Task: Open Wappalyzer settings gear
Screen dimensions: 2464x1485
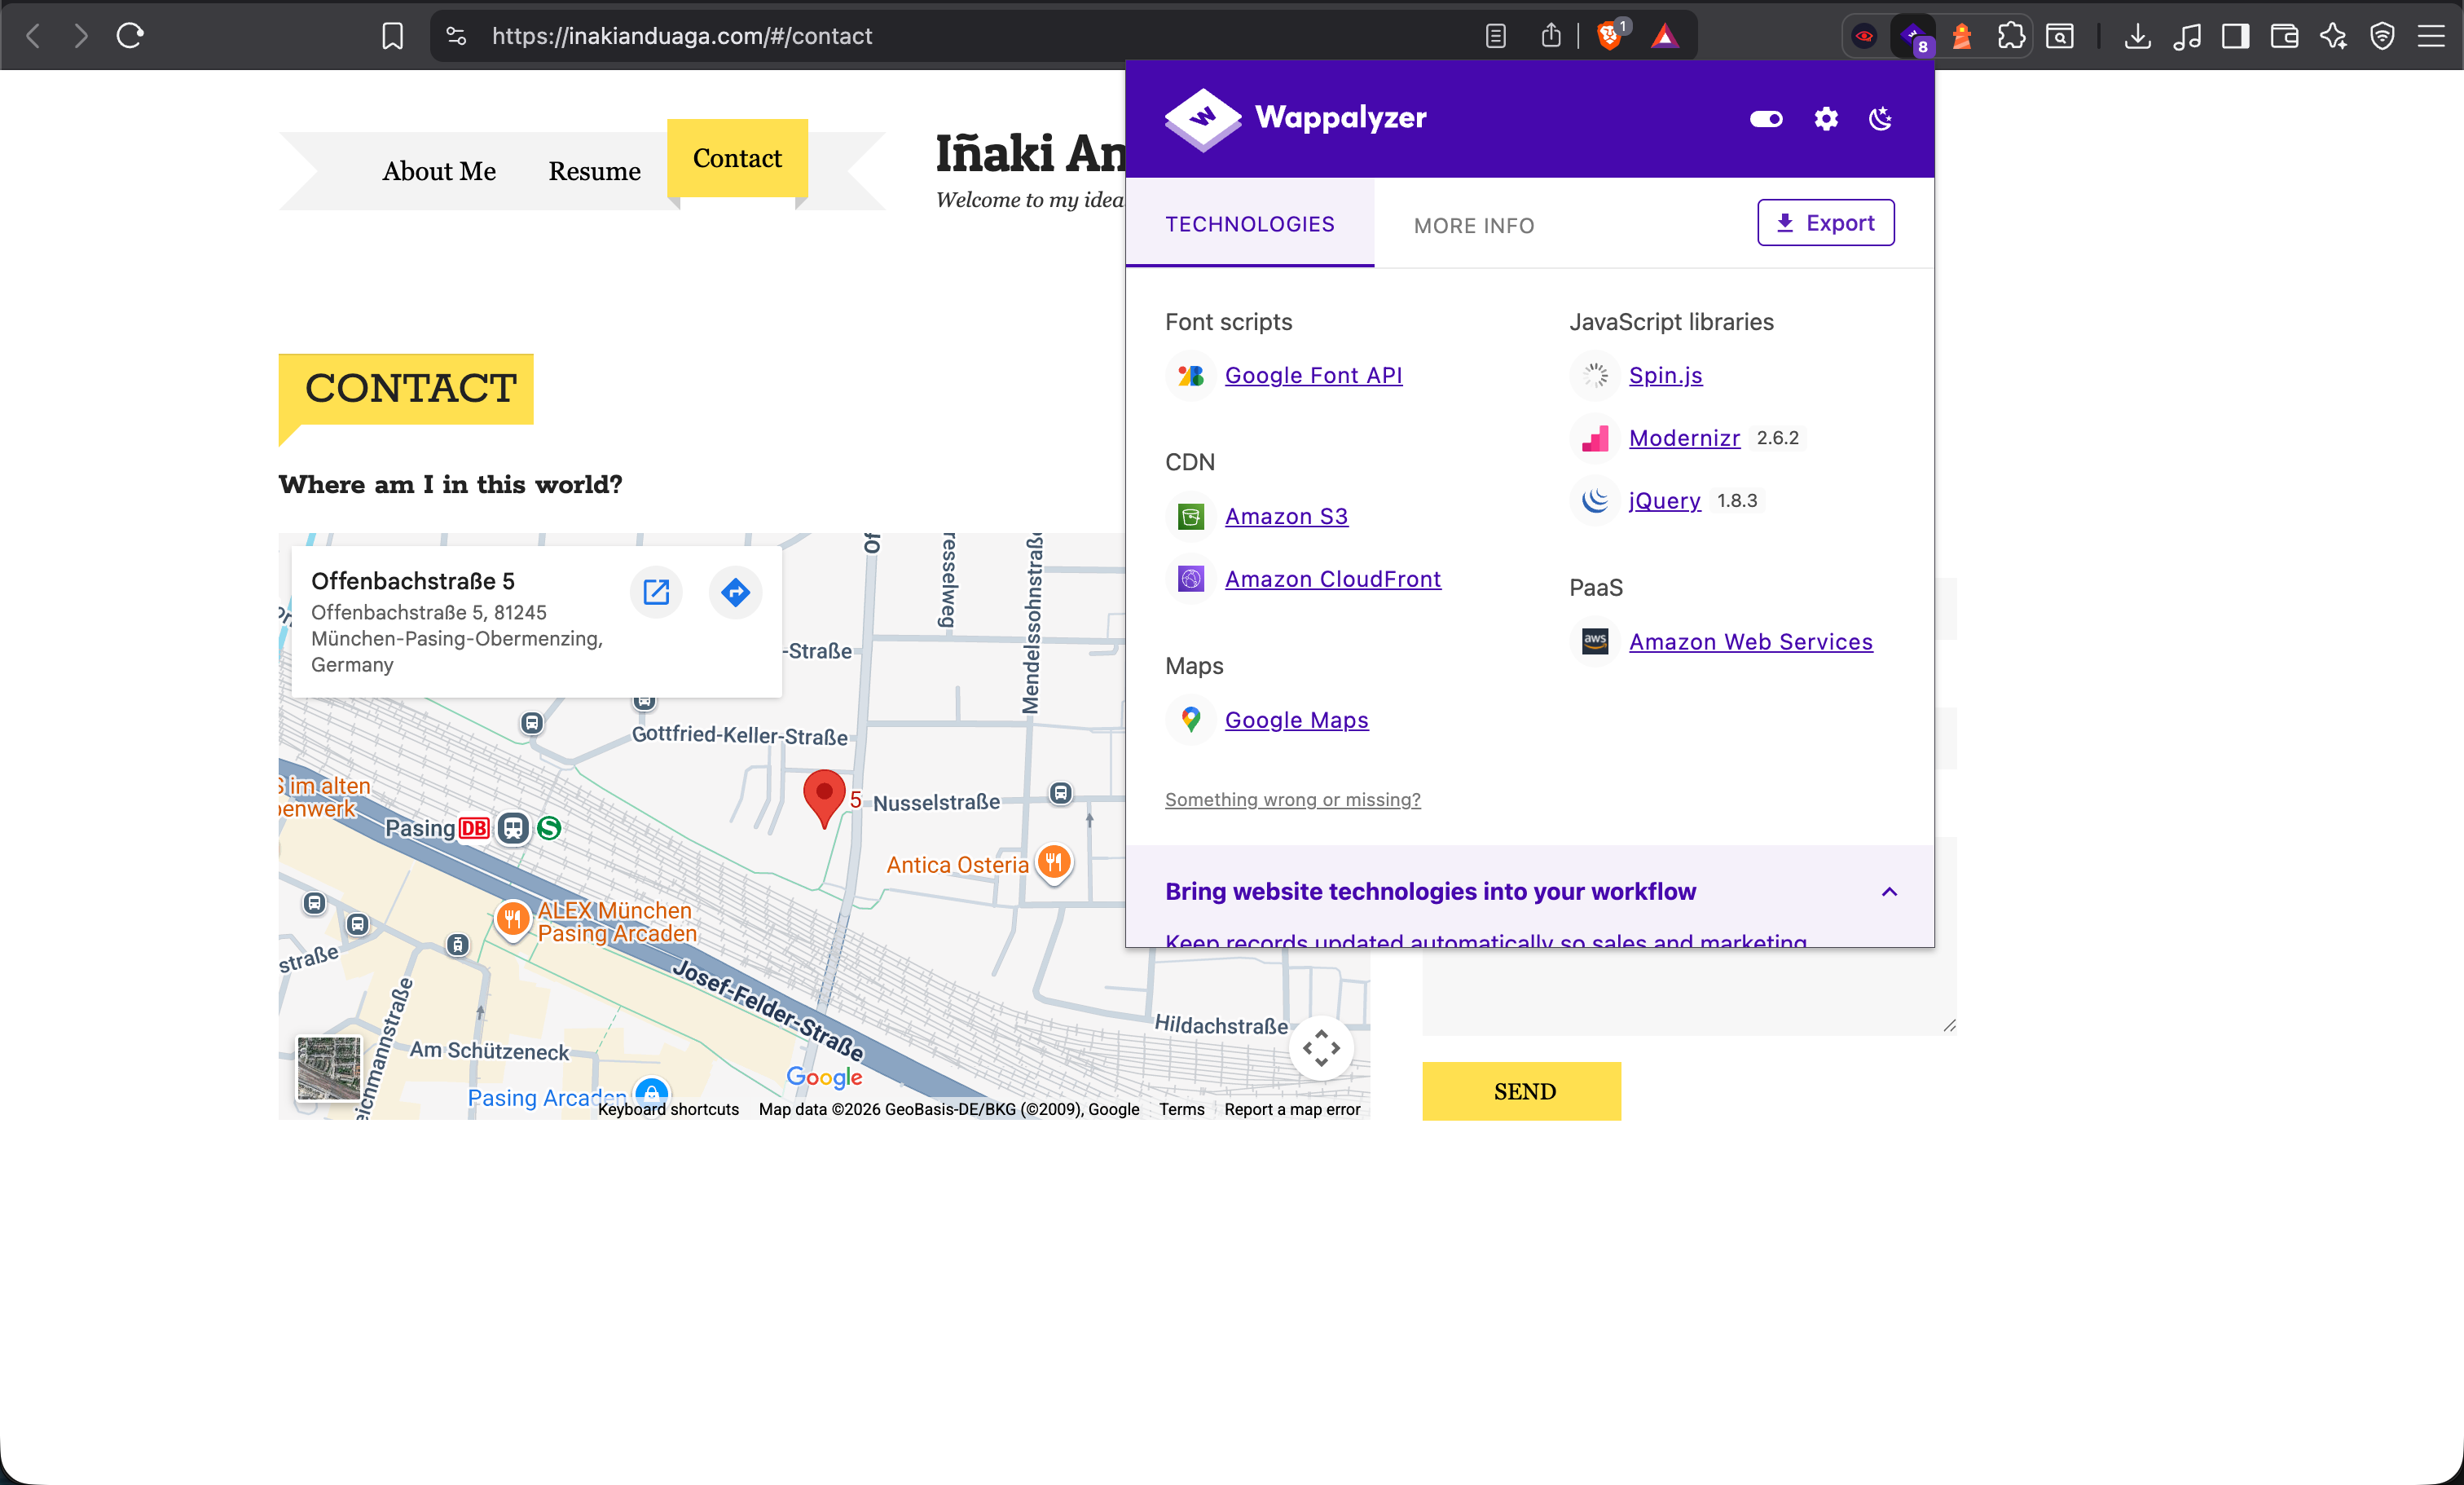Action: coord(1826,119)
